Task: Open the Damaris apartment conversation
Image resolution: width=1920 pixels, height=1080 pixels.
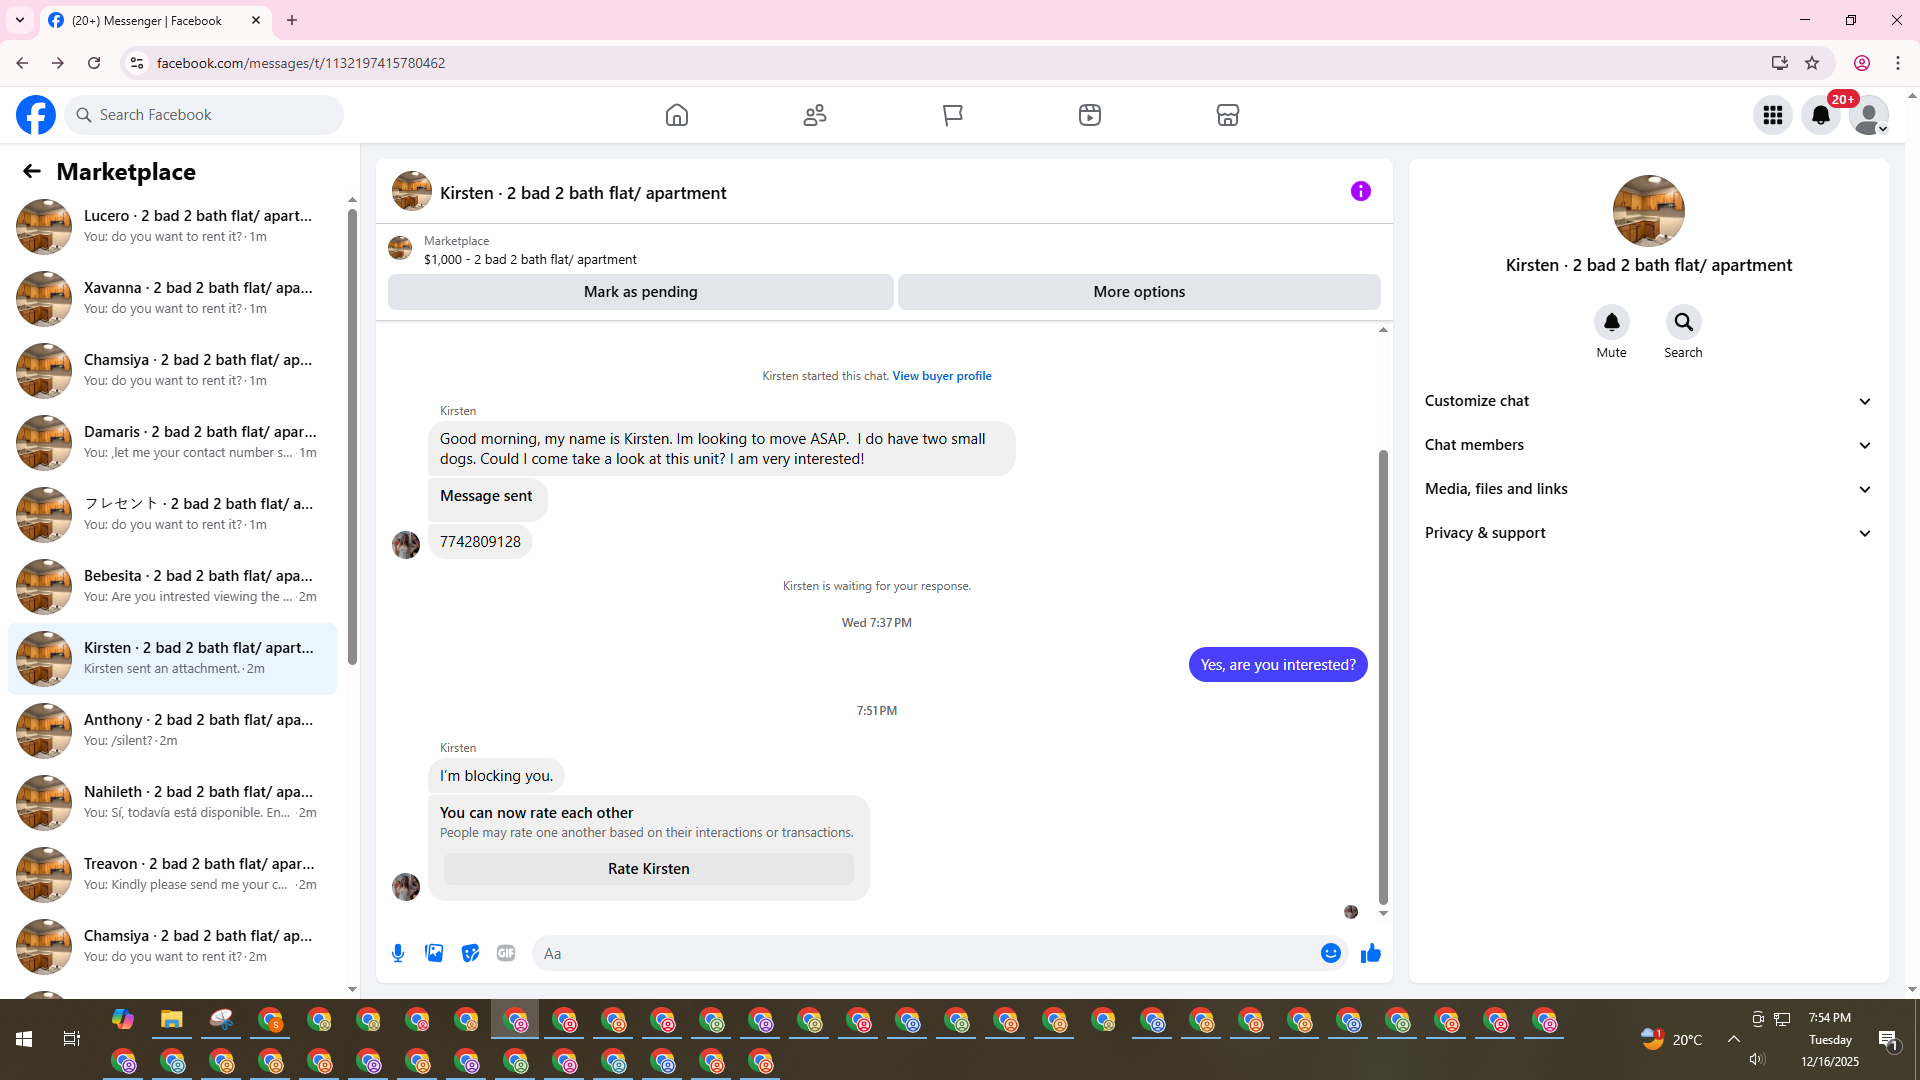Action: (x=173, y=442)
